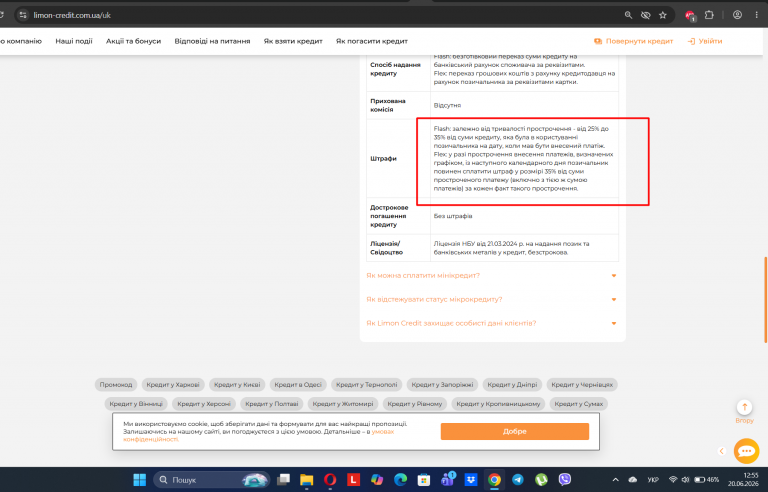The image size is (768, 492).
Task: Open Copilot from the taskbar
Action: (x=377, y=480)
